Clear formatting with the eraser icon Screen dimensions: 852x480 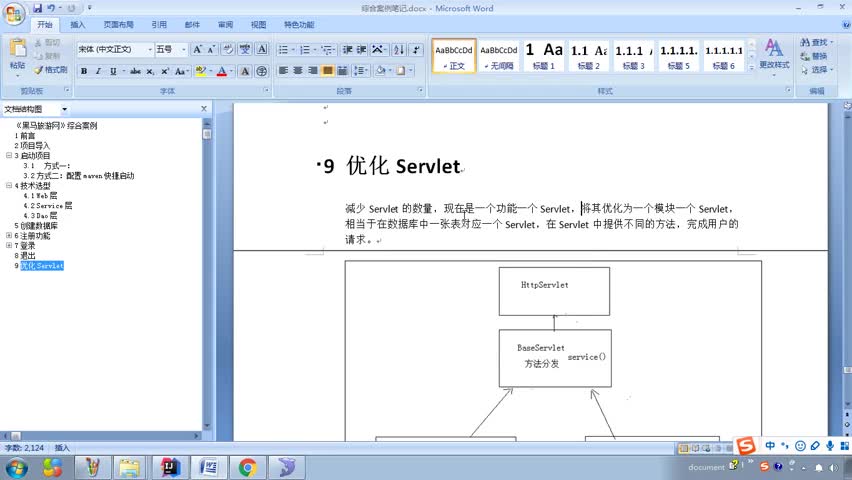tap(228, 49)
